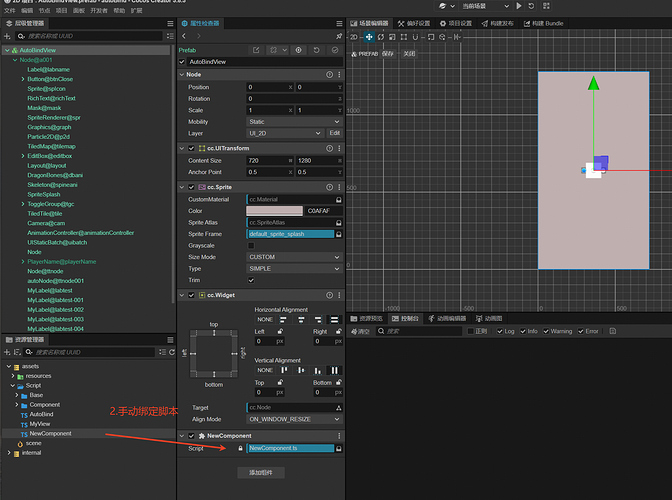672x500 pixels.
Task: Open the Sprite Color swatch picker
Action: tap(275, 211)
